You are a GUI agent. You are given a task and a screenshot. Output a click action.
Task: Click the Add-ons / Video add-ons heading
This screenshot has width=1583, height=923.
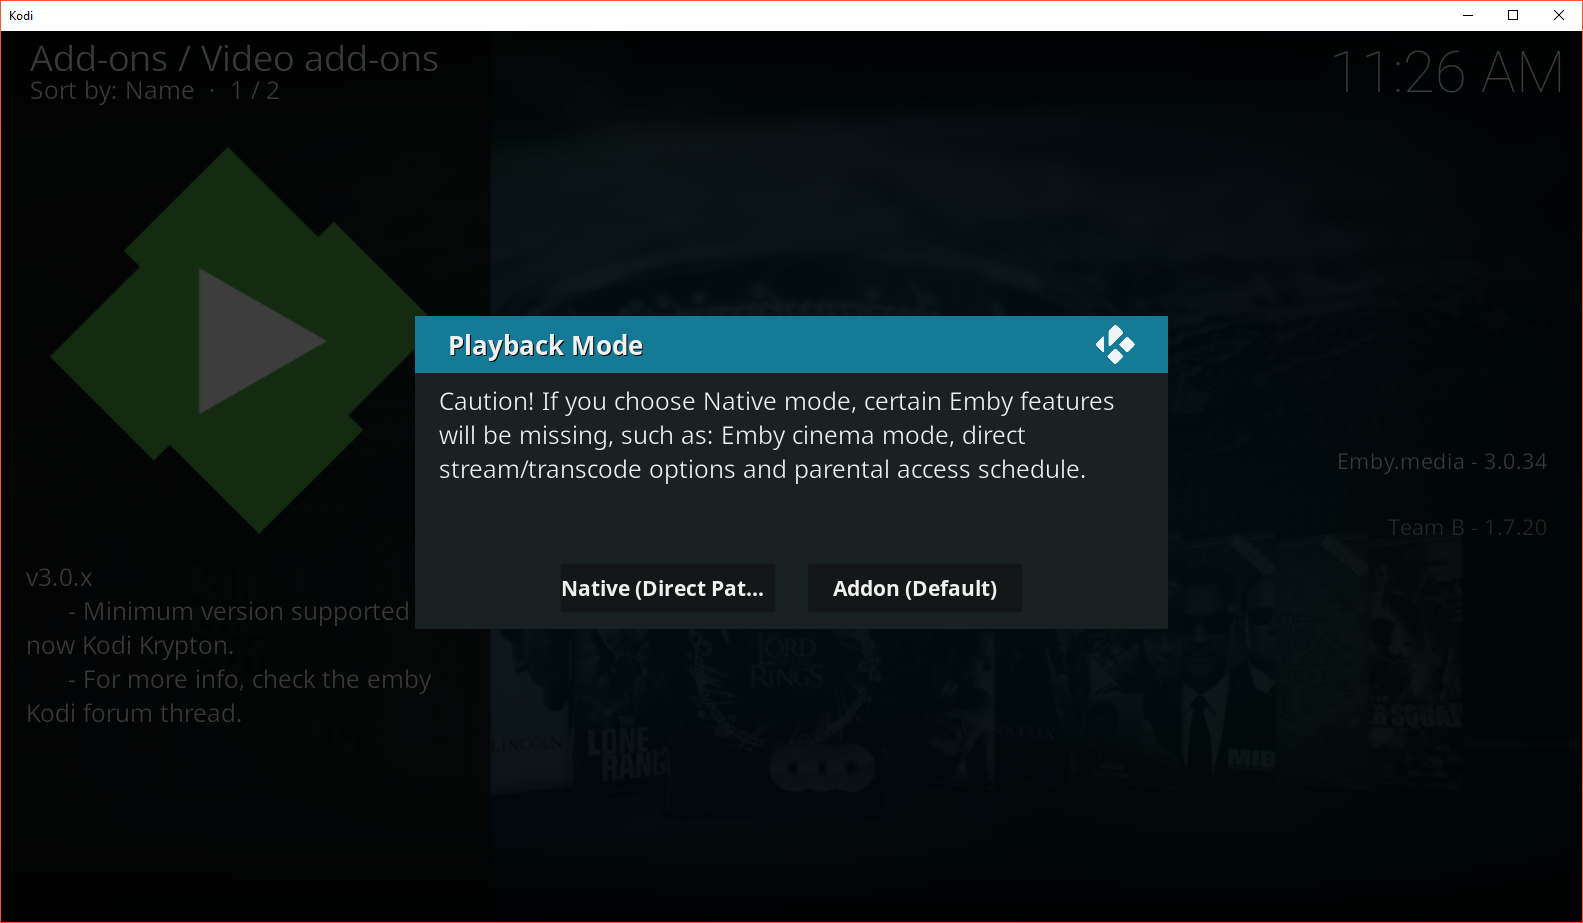[x=234, y=58]
